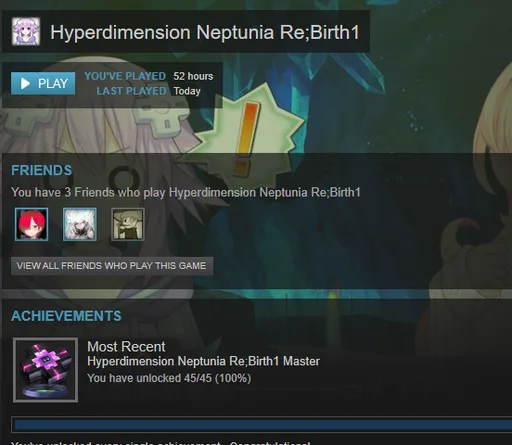This screenshot has width=512, height=445.
Task: Open the FRIENDS section header
Action: click(x=42, y=170)
